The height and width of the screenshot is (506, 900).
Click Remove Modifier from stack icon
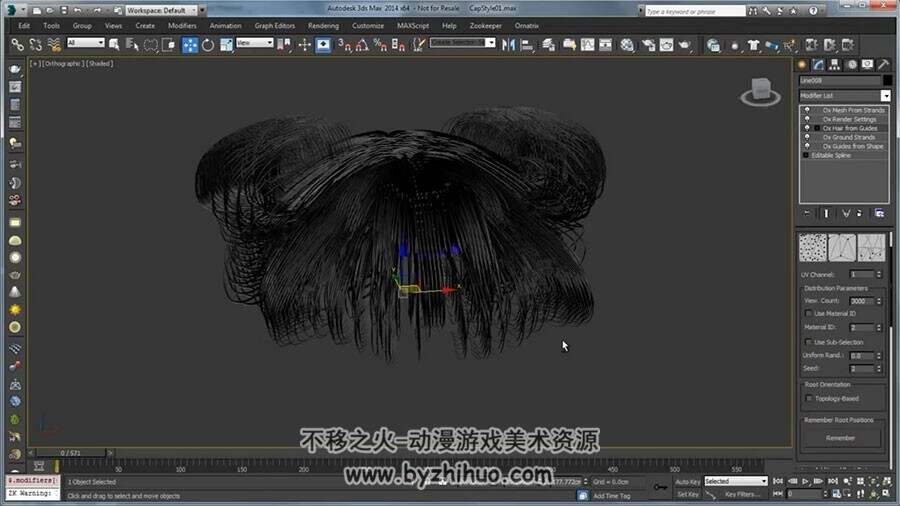click(x=860, y=213)
